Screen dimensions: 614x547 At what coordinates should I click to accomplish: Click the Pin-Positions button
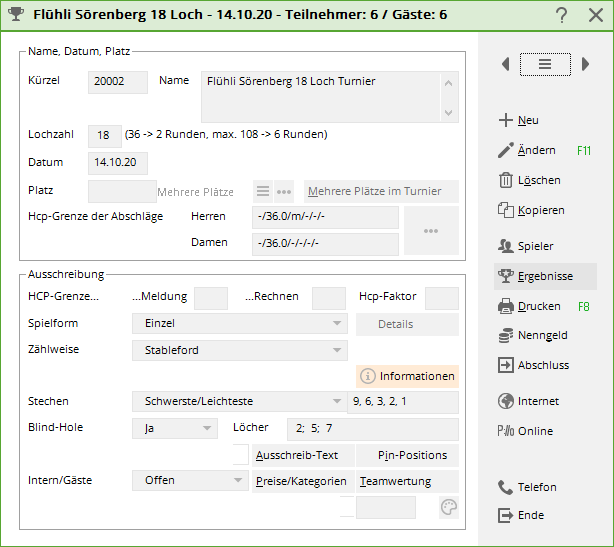pyautogui.click(x=407, y=455)
